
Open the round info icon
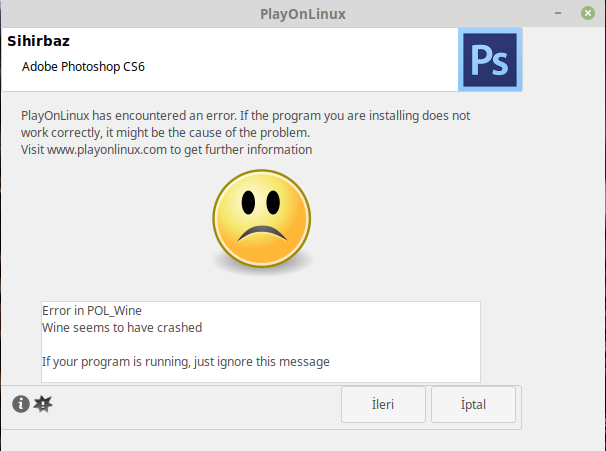point(21,404)
